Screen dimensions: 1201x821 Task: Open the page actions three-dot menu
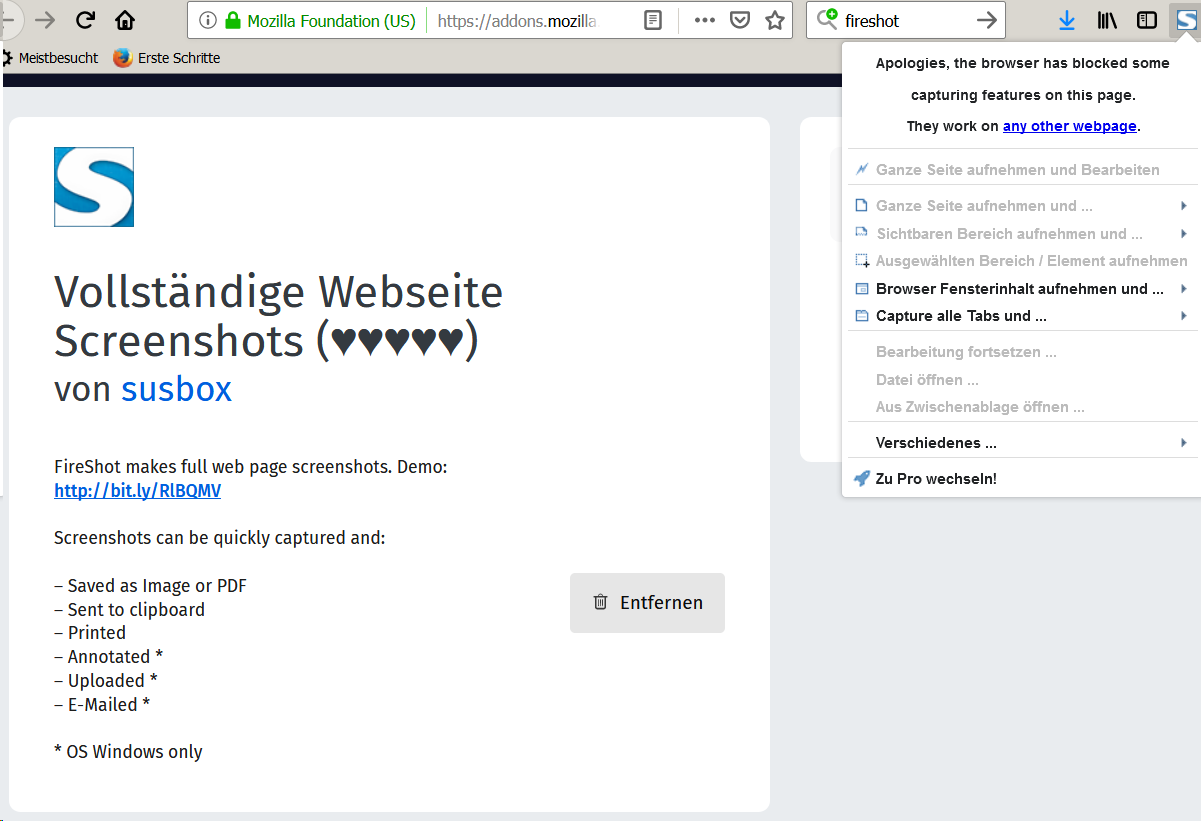pyautogui.click(x=704, y=20)
